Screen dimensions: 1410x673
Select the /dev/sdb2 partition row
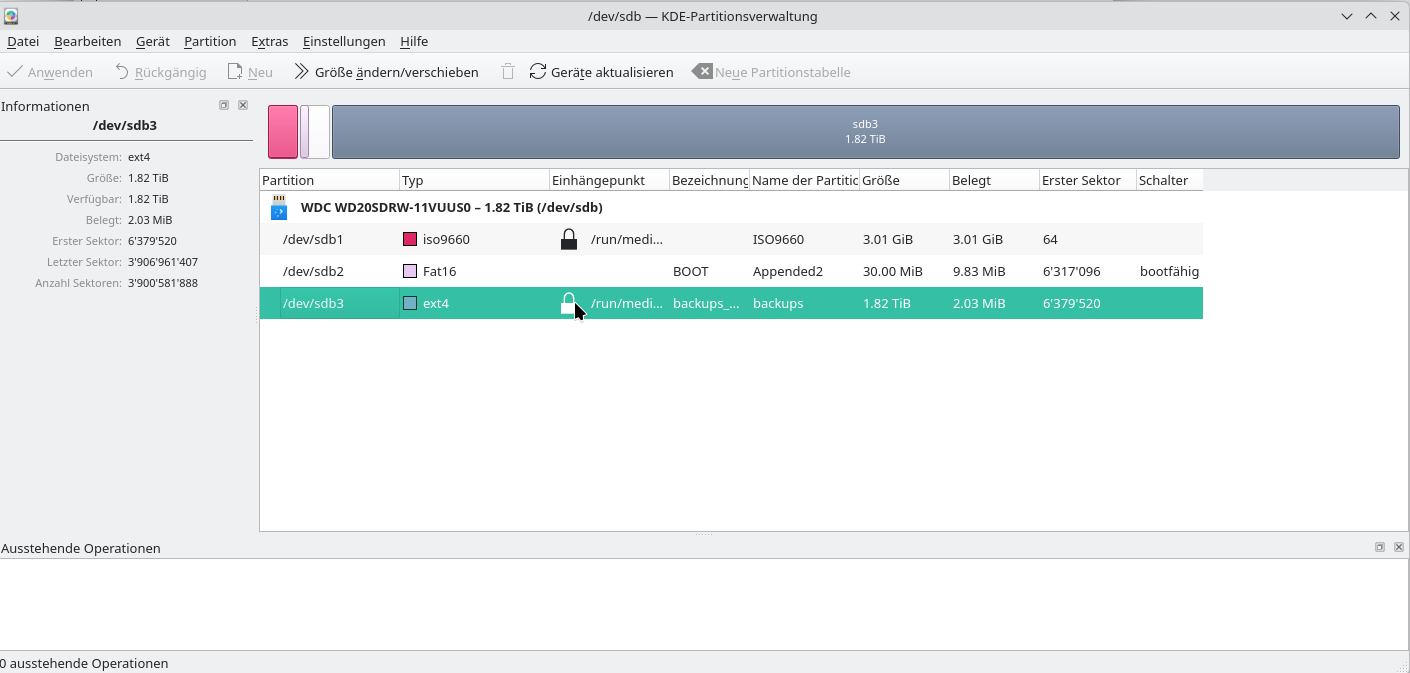313,272
